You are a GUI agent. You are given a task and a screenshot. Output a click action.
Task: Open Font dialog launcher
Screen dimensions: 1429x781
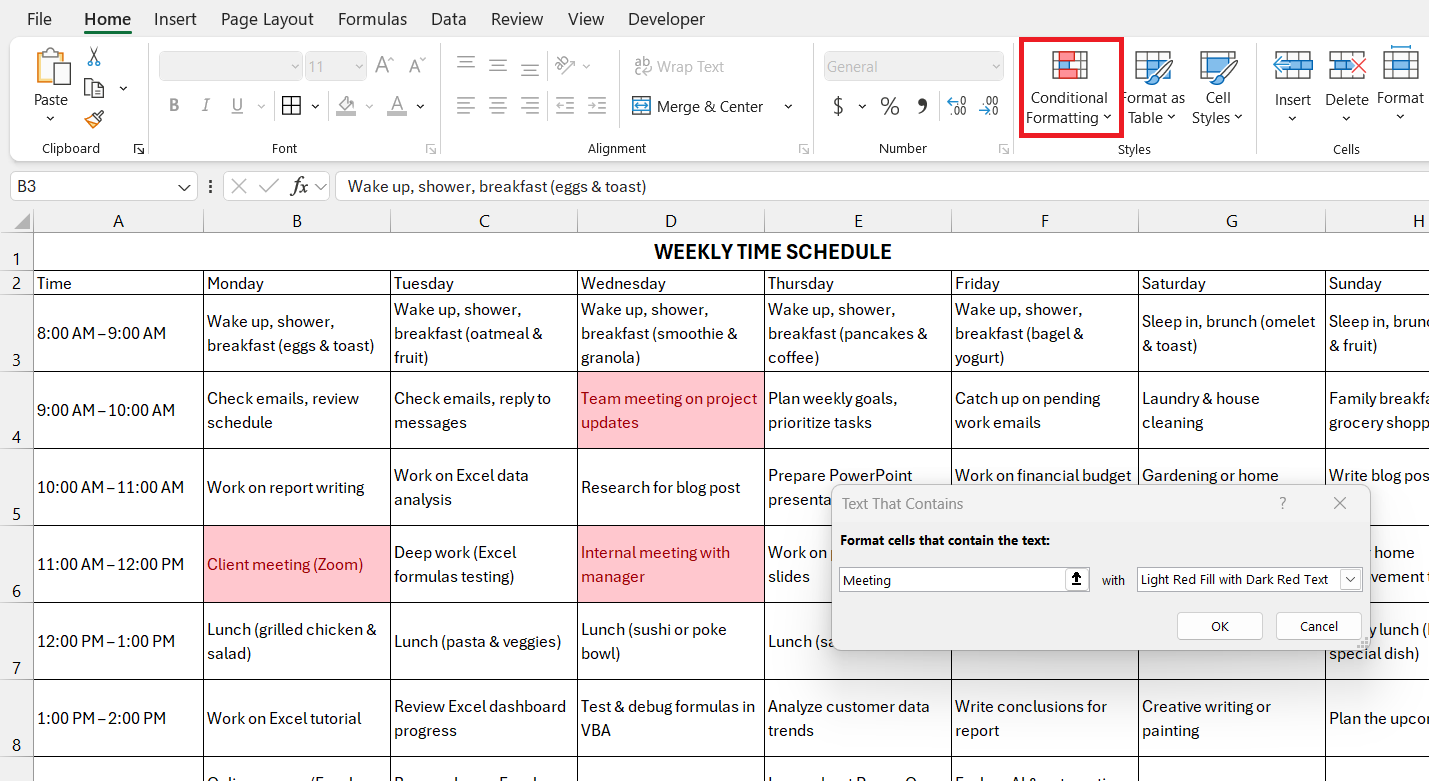click(431, 149)
